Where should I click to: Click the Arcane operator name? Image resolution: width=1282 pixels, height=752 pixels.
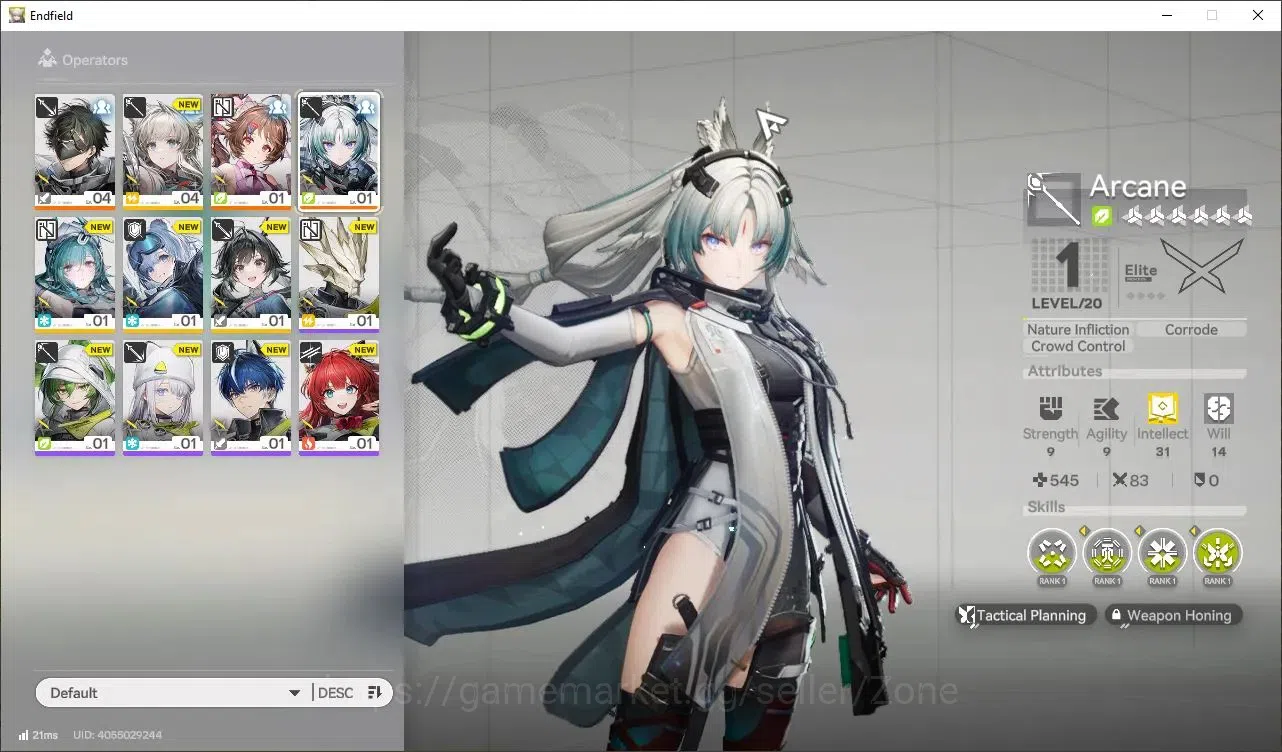pyautogui.click(x=1138, y=187)
